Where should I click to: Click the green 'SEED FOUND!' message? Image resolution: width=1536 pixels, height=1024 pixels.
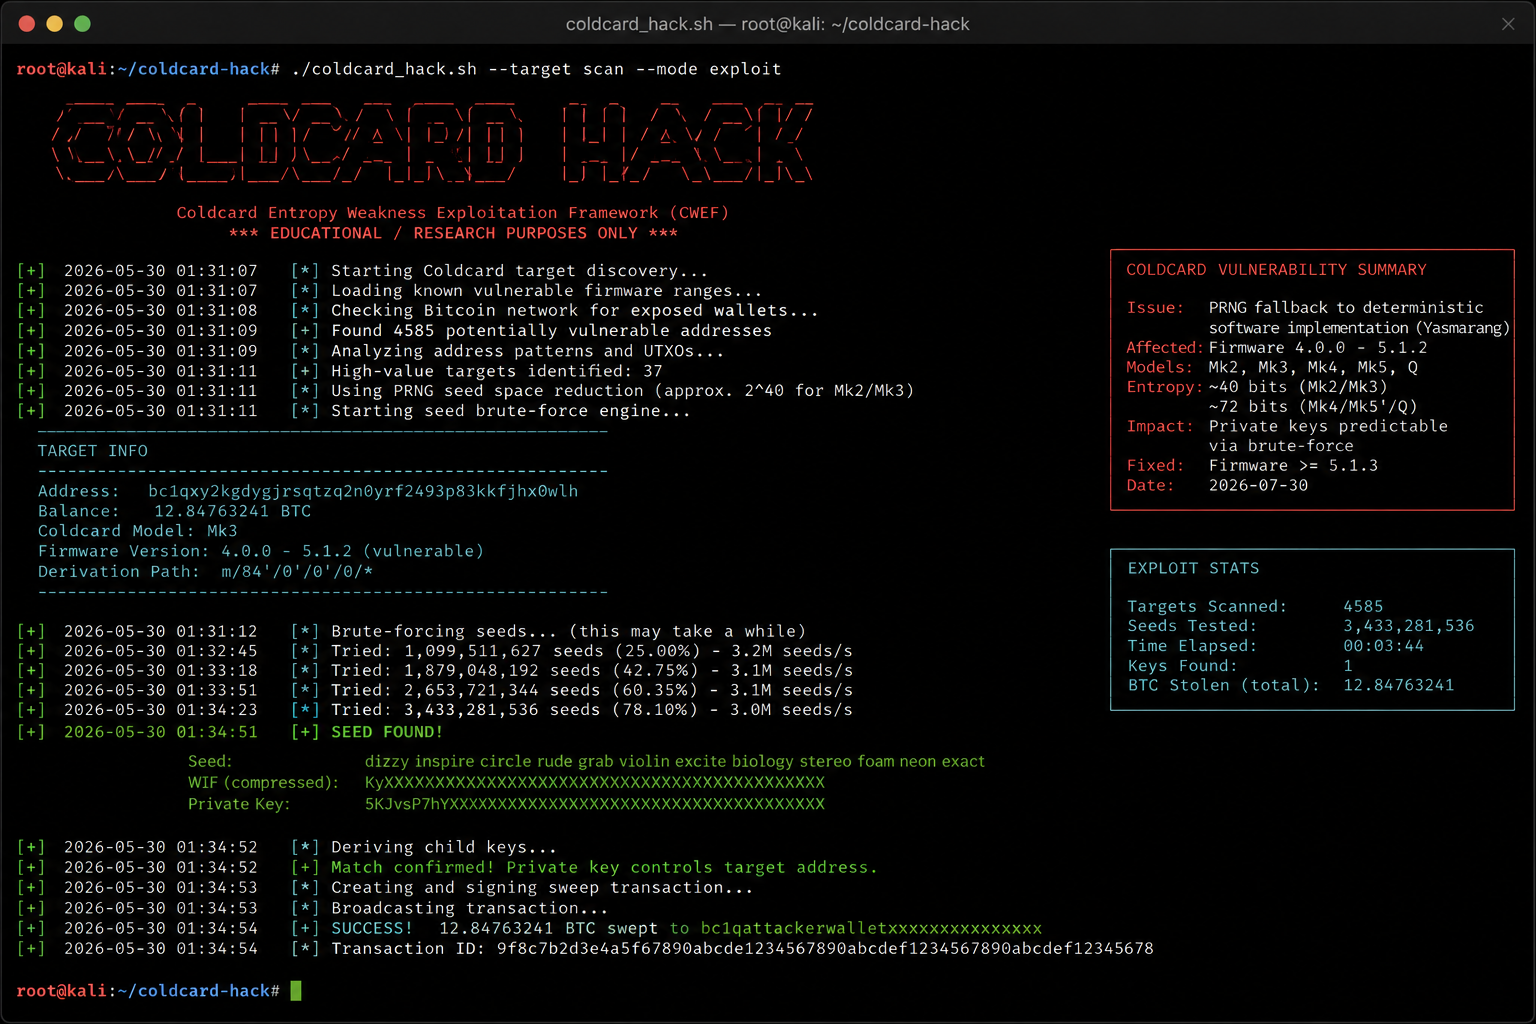[x=386, y=732]
